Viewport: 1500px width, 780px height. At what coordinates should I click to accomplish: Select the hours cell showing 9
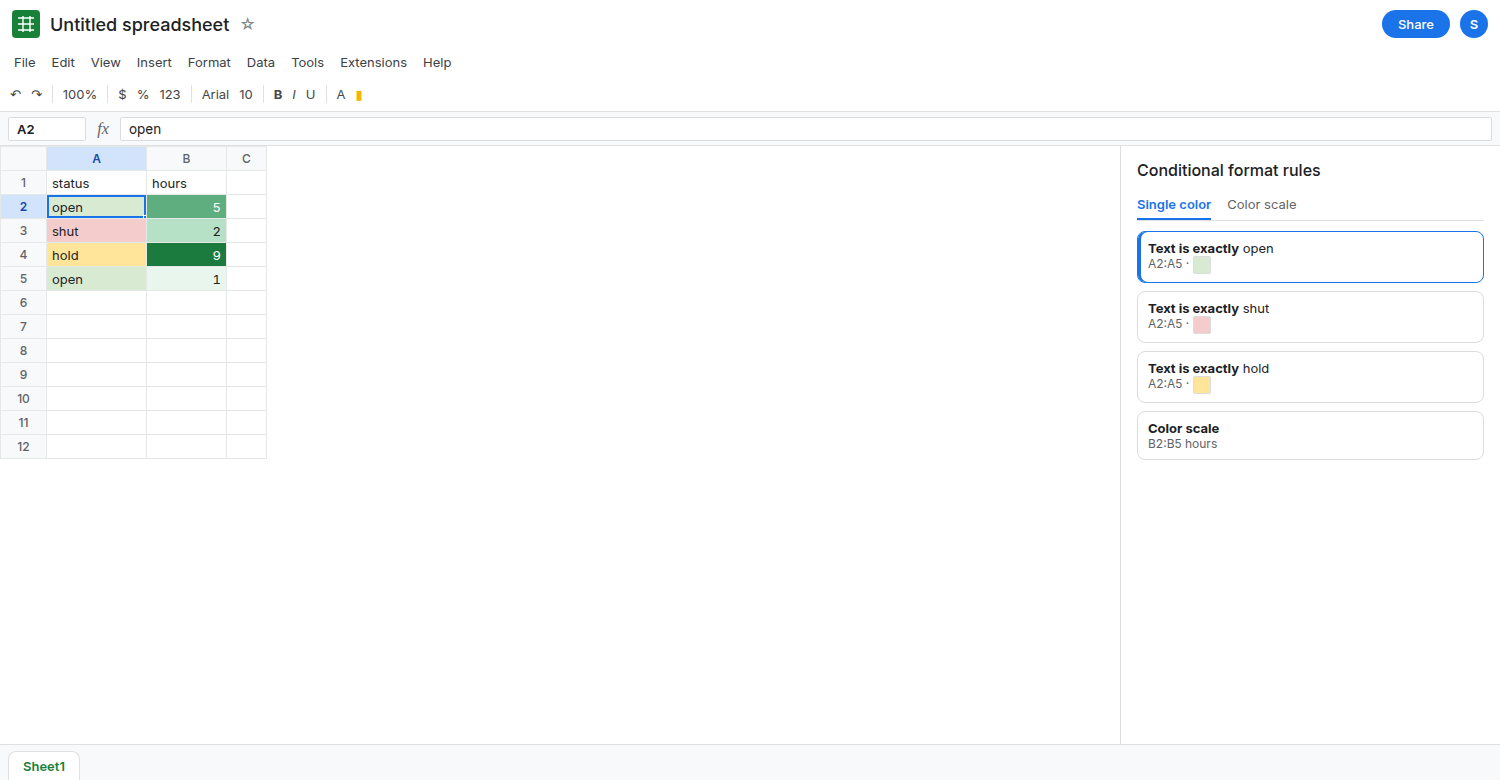[187, 255]
